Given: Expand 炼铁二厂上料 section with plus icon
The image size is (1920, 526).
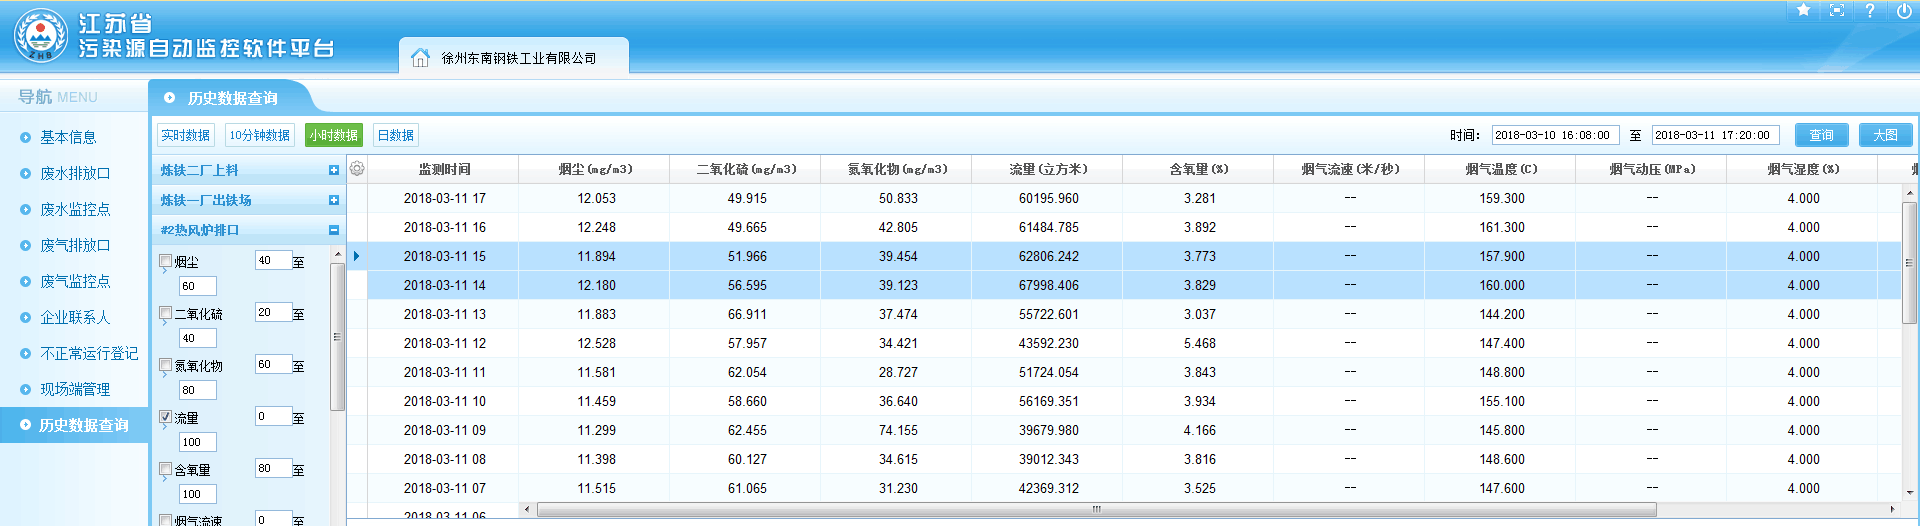Looking at the screenshot, I should [334, 170].
